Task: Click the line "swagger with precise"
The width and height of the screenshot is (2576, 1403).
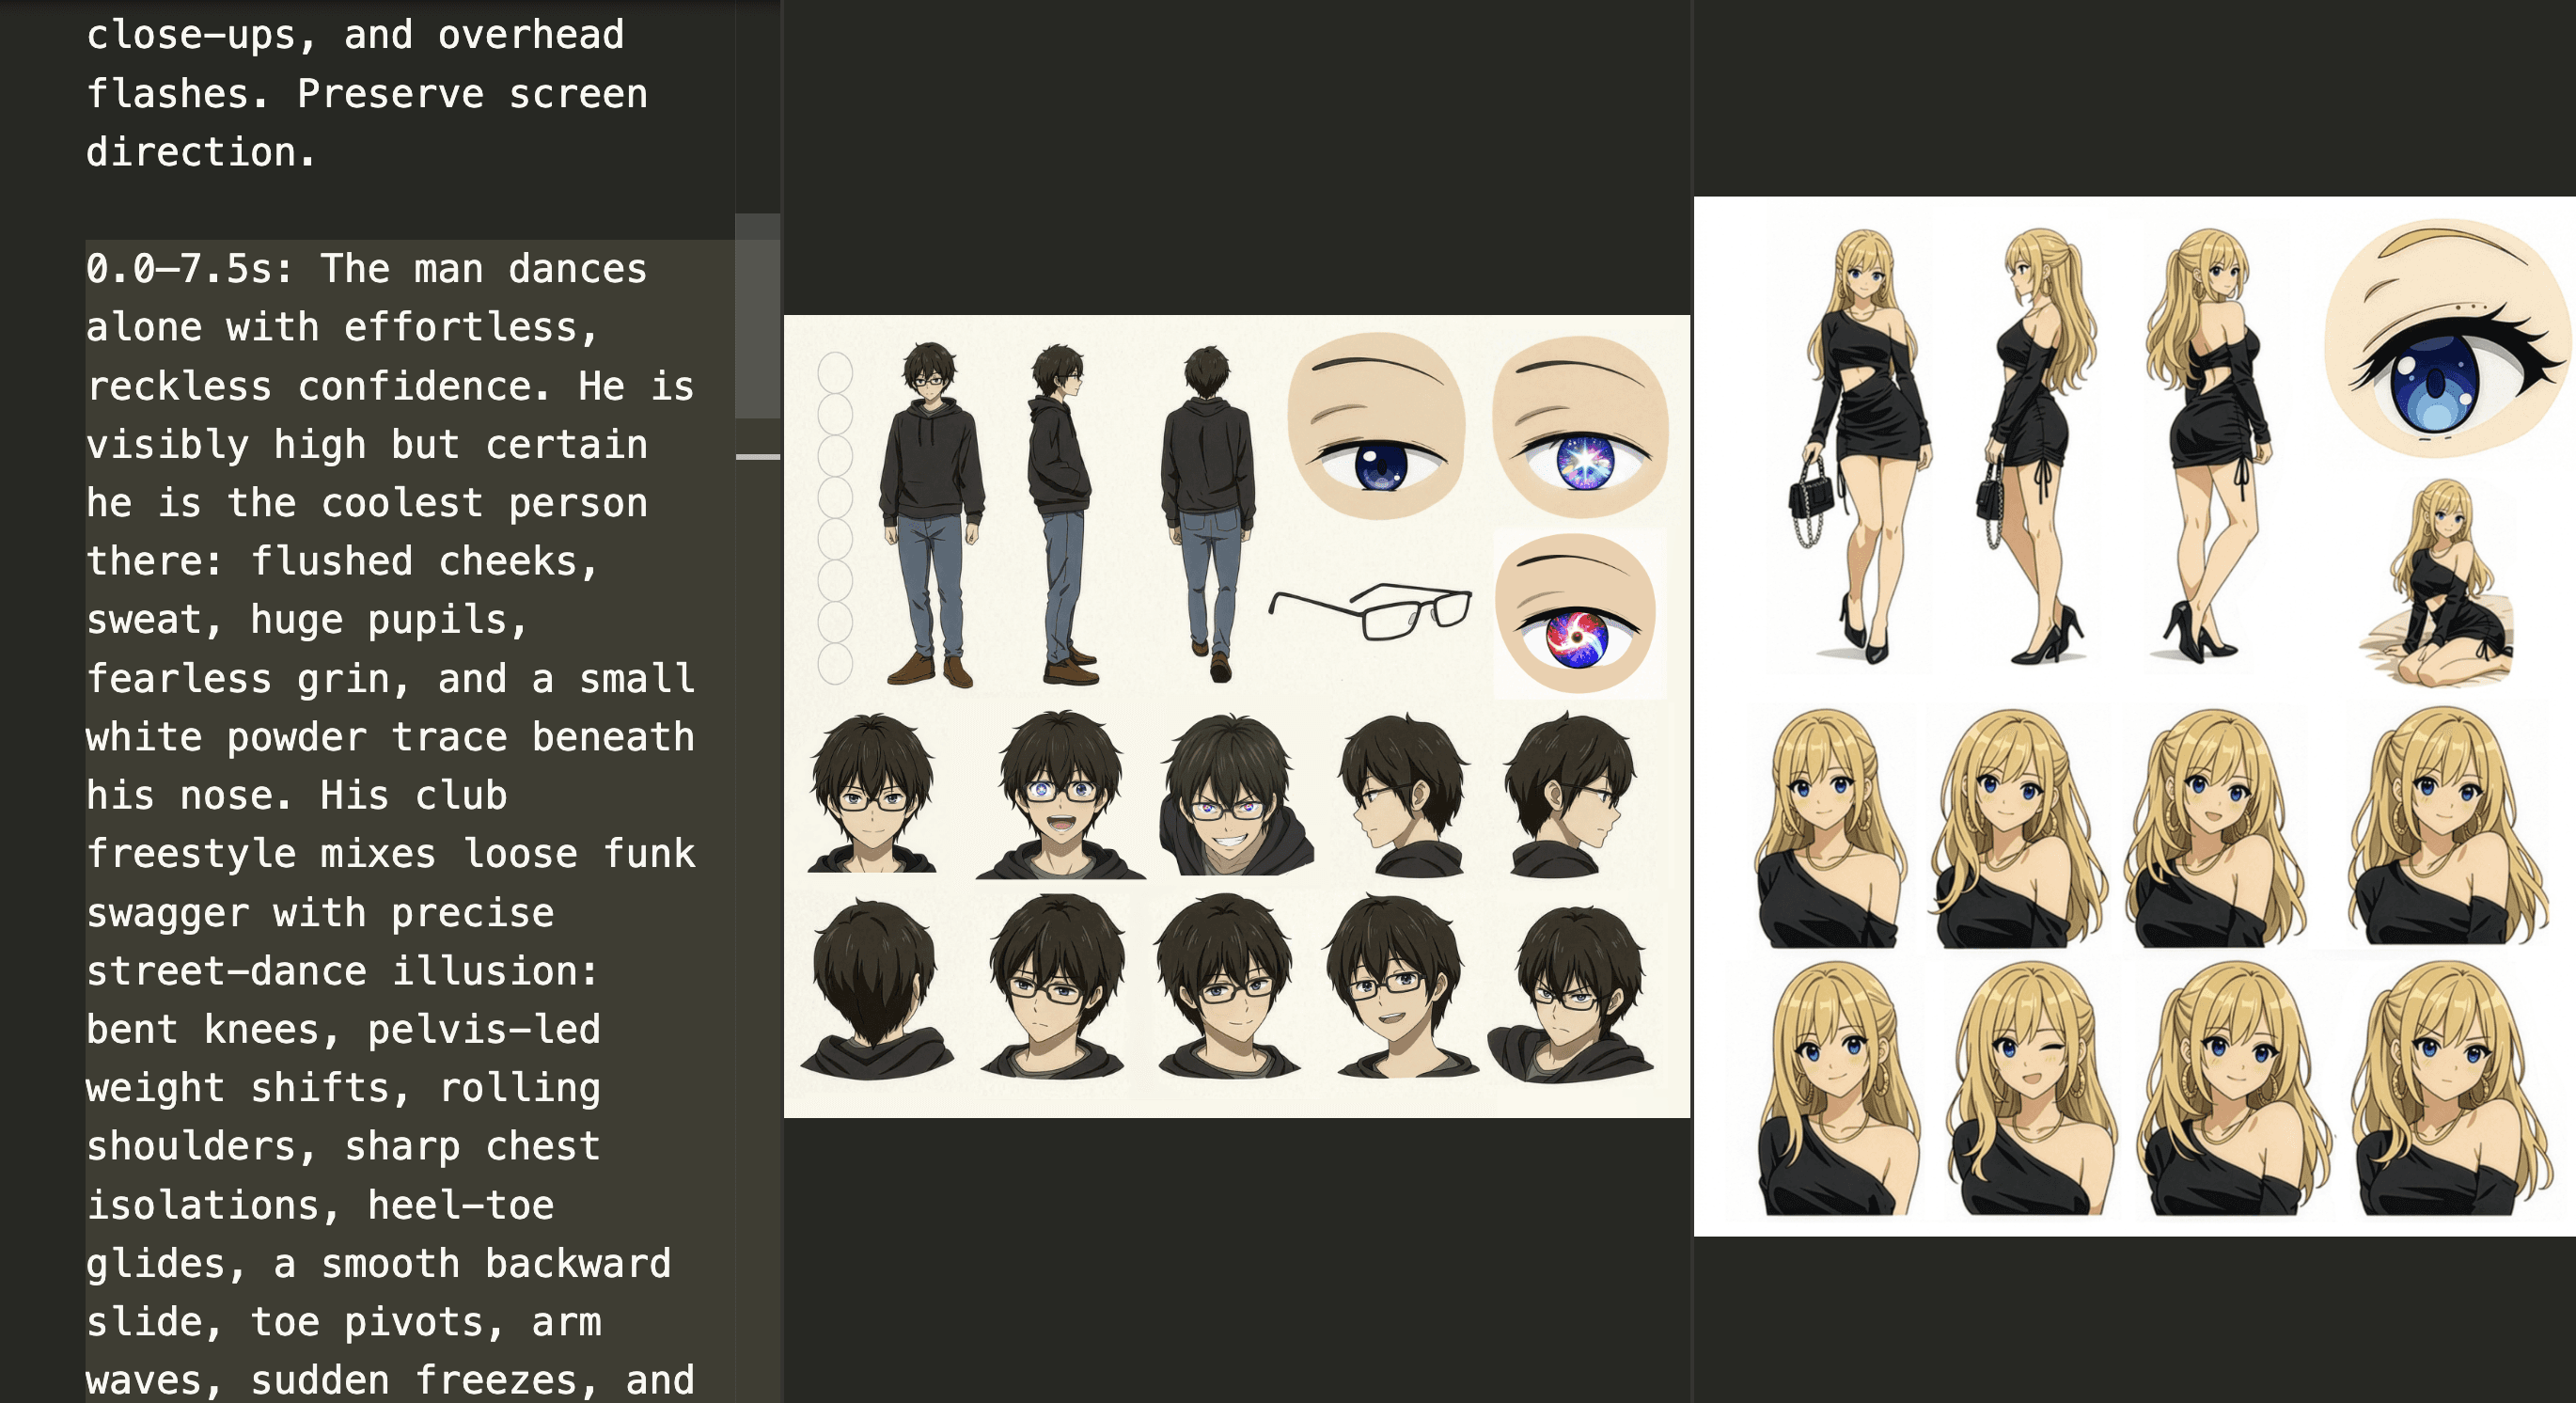Action: [x=320, y=913]
